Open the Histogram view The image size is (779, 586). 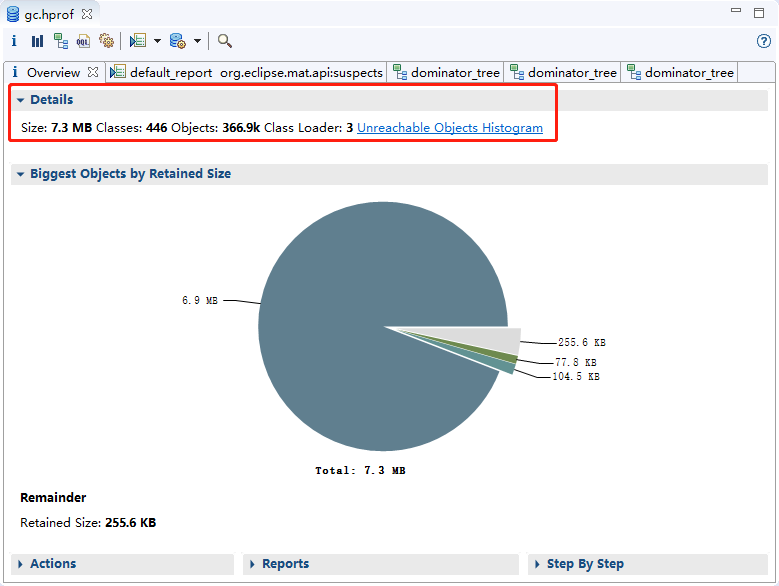pos(37,41)
